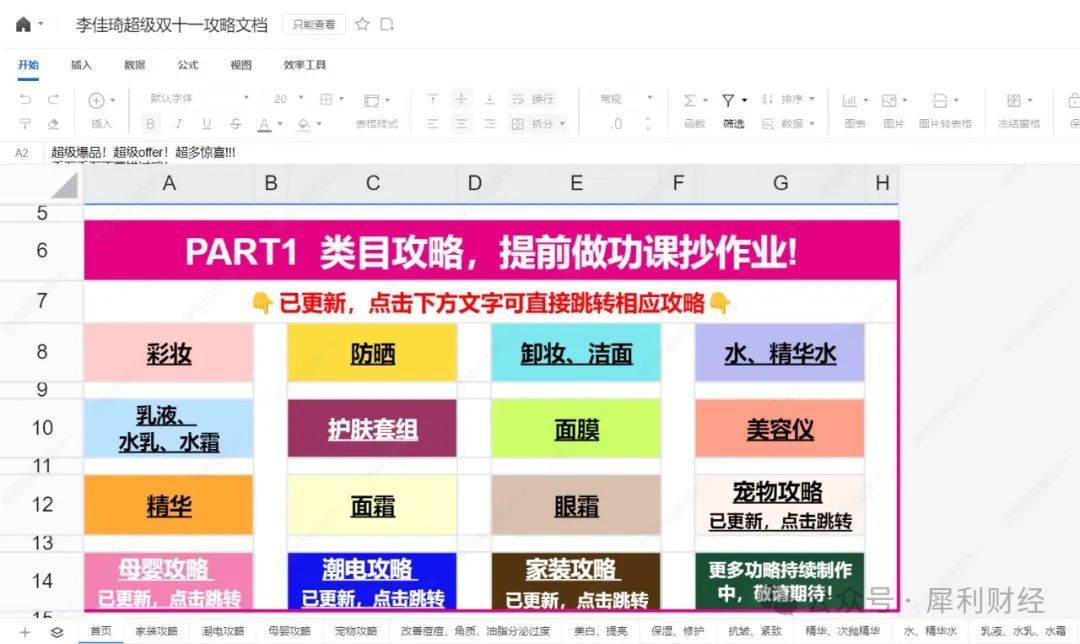This screenshot has height=644, width=1080.
Task: Switch to the 母婴攻略 sheet tab
Action: [289, 631]
